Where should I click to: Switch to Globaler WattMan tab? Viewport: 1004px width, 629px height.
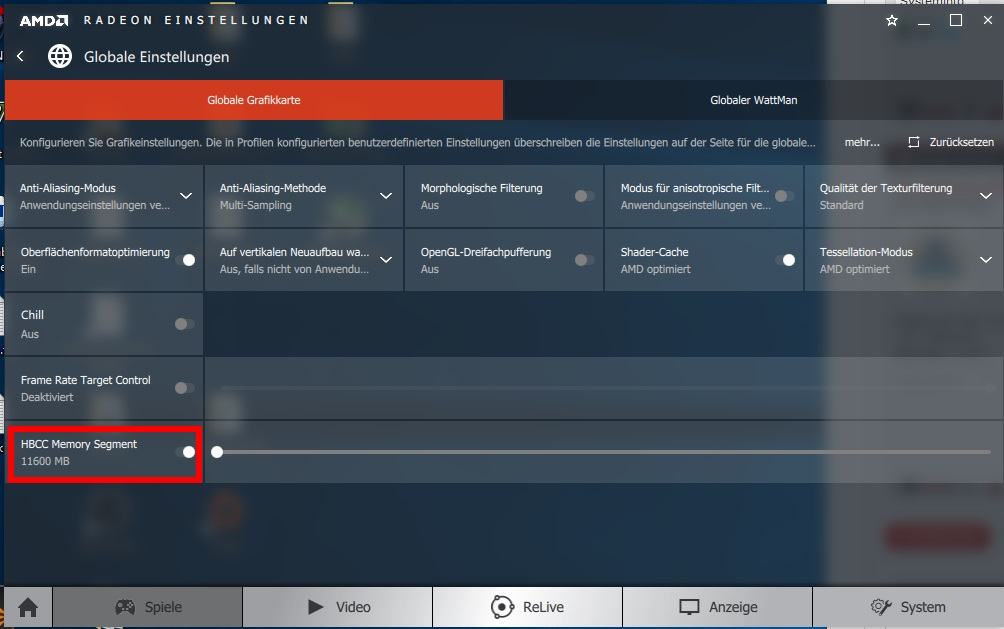click(754, 100)
